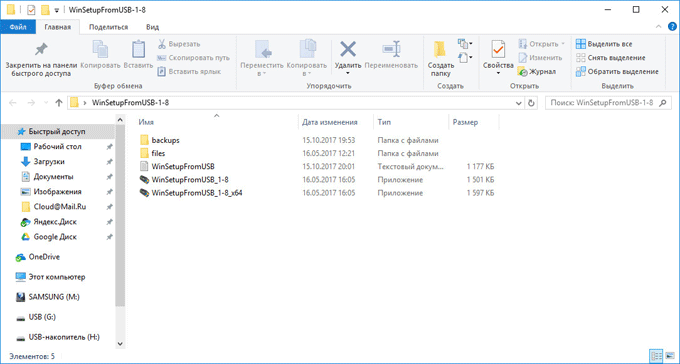Click Create folder (Создать папку) icon

(440, 49)
